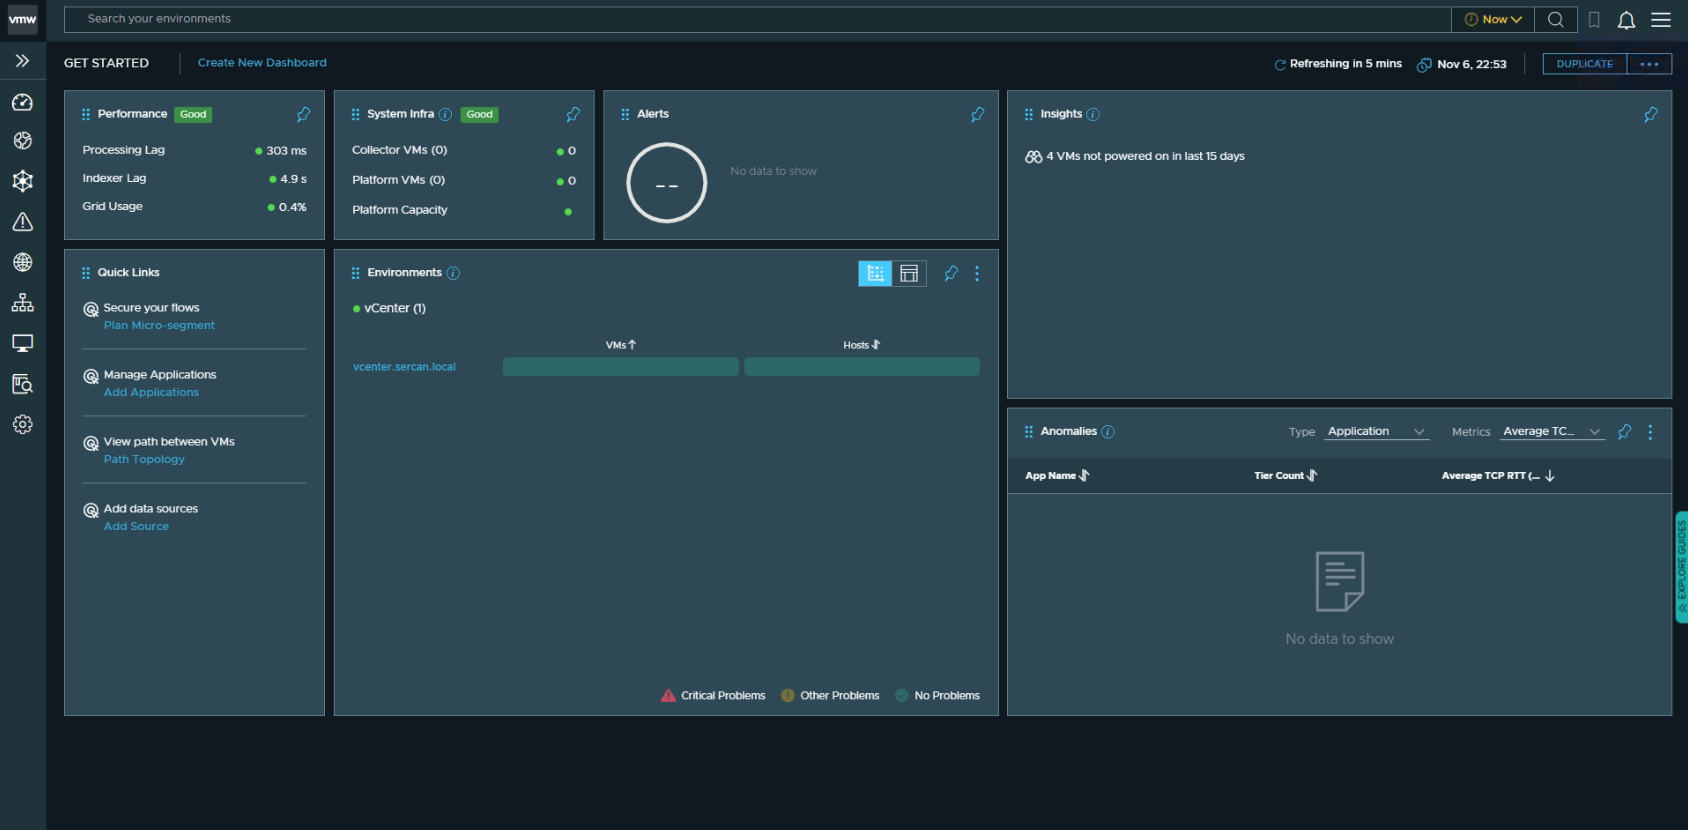
Task: Pin the Insights widget
Action: click(x=1650, y=115)
